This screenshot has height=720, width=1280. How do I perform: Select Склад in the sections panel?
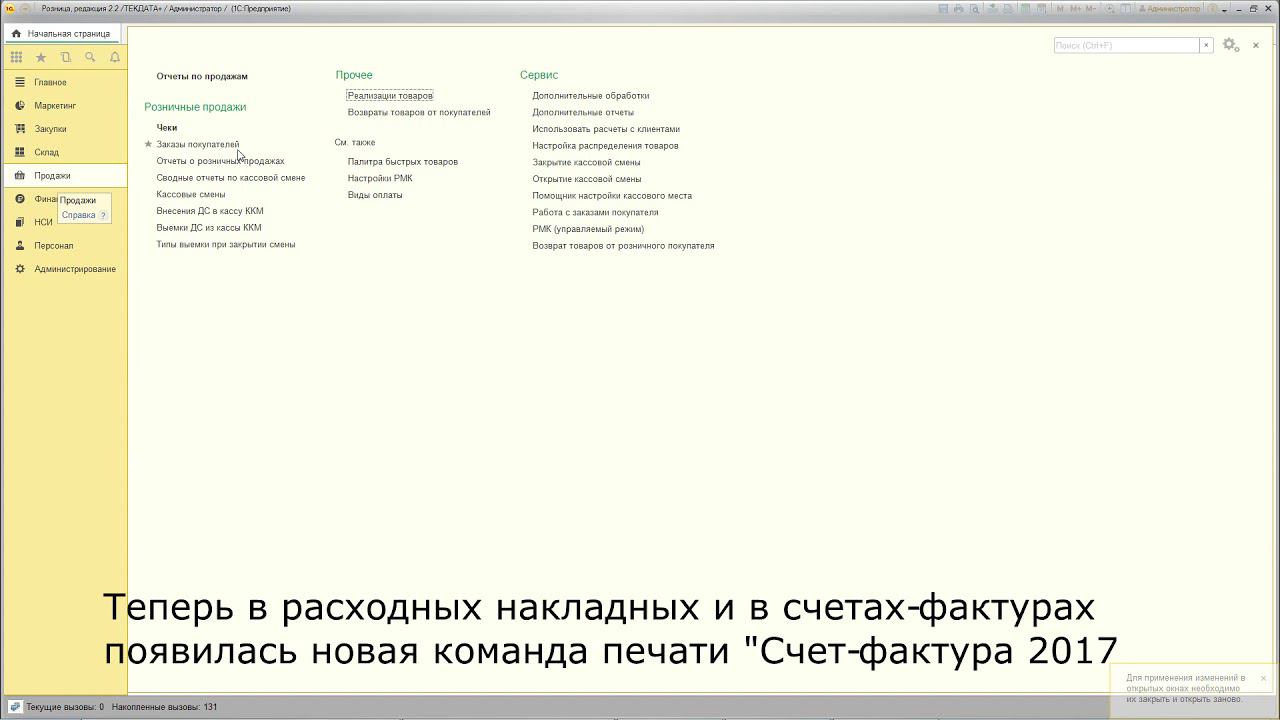click(x=46, y=152)
